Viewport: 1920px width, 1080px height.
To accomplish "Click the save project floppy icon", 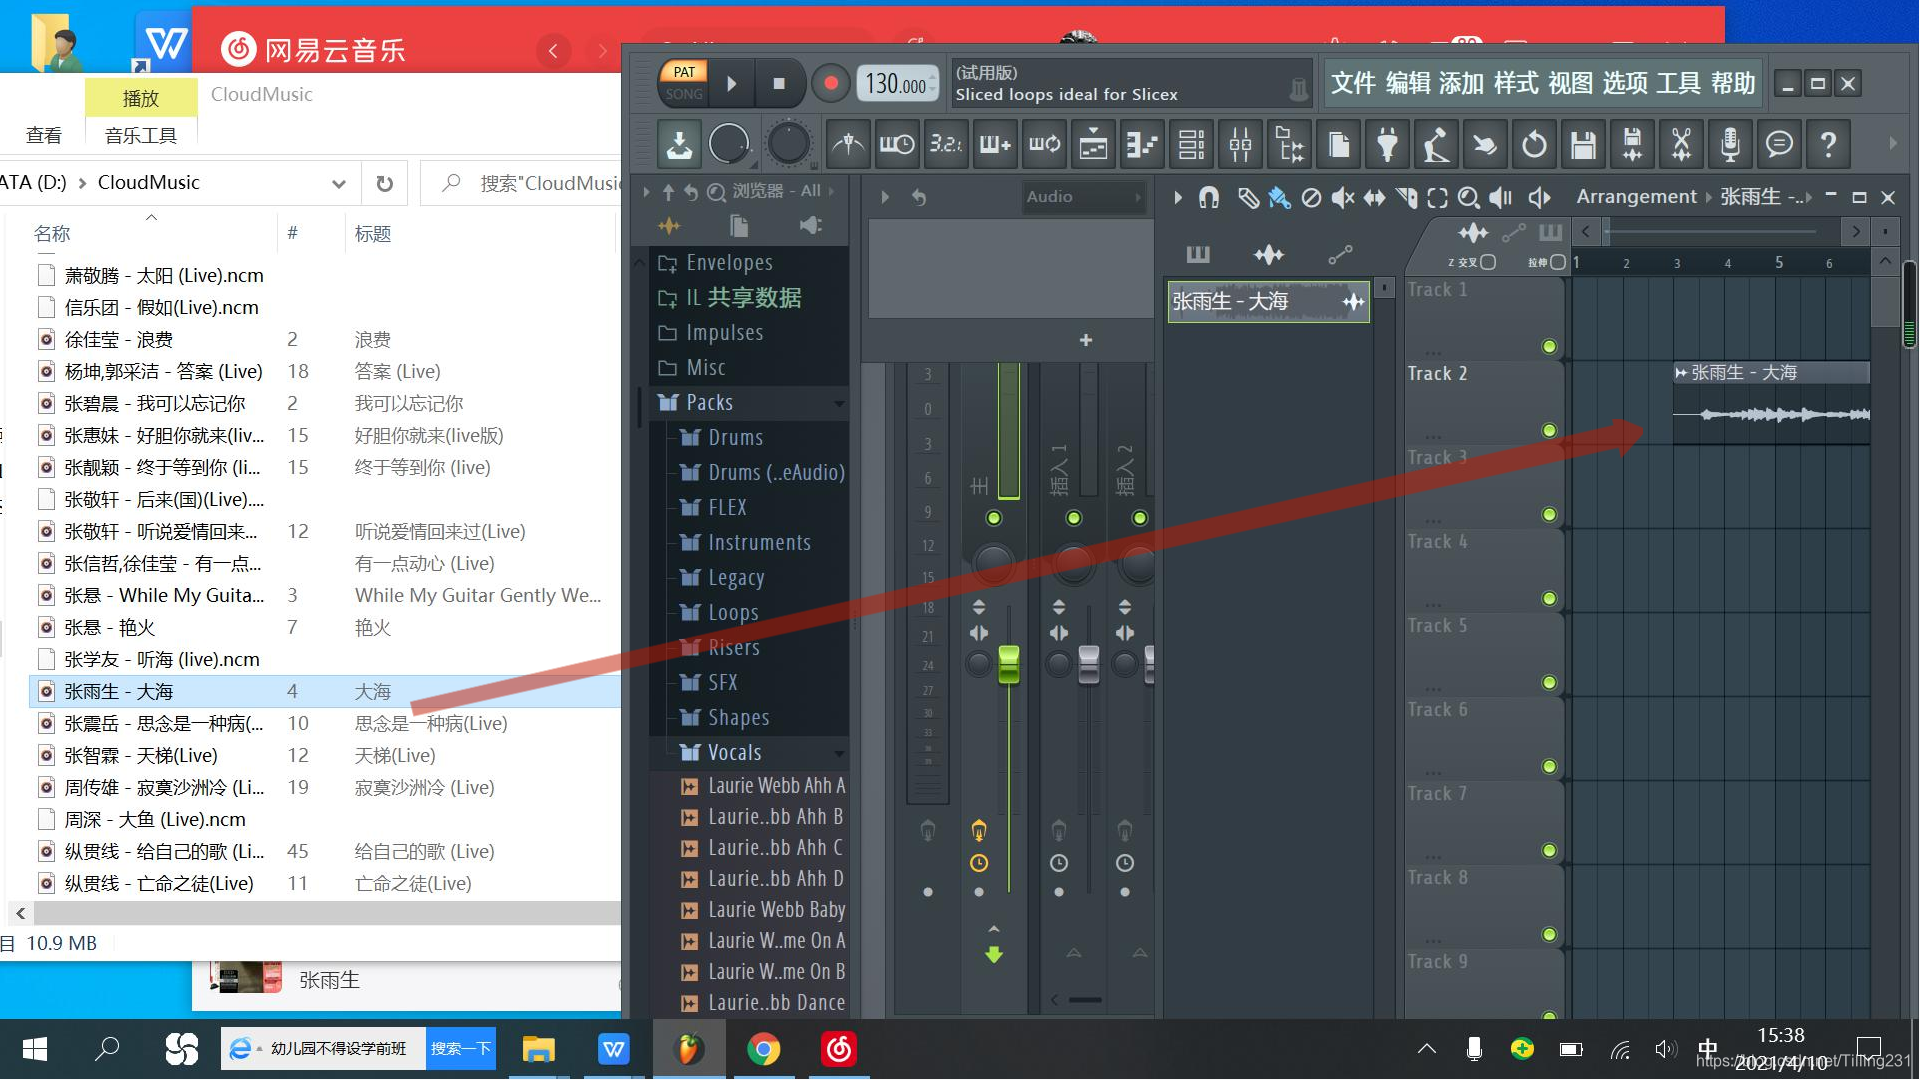I will pos(1583,145).
